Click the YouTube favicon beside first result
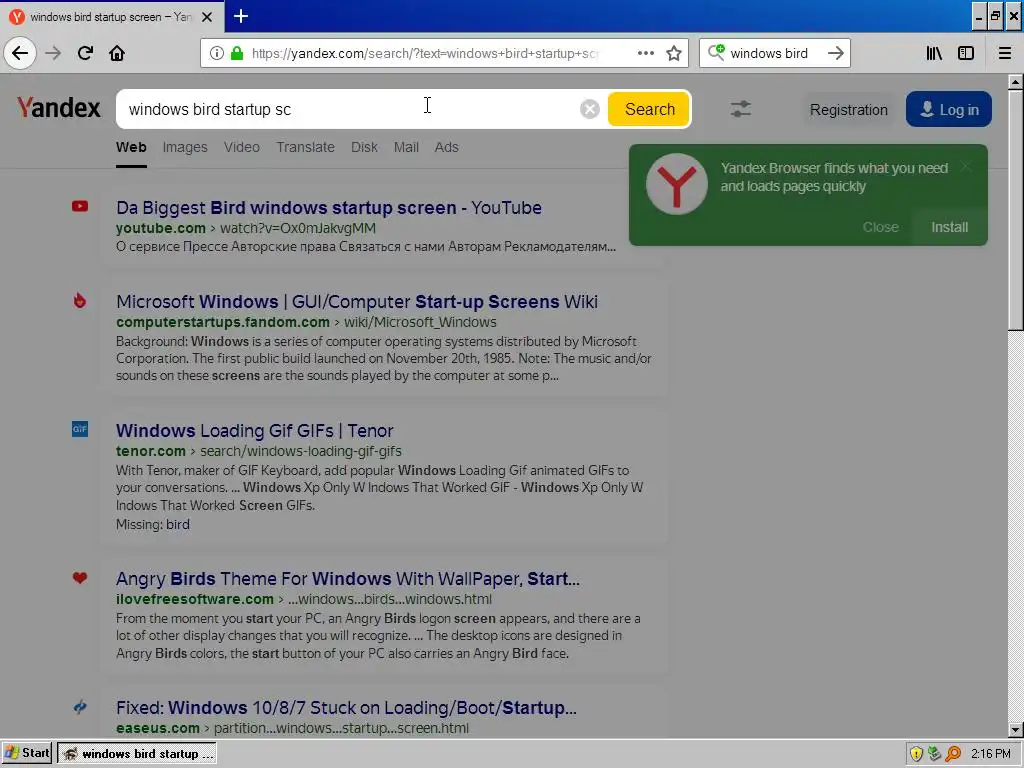The width and height of the screenshot is (1024, 768). [80, 206]
